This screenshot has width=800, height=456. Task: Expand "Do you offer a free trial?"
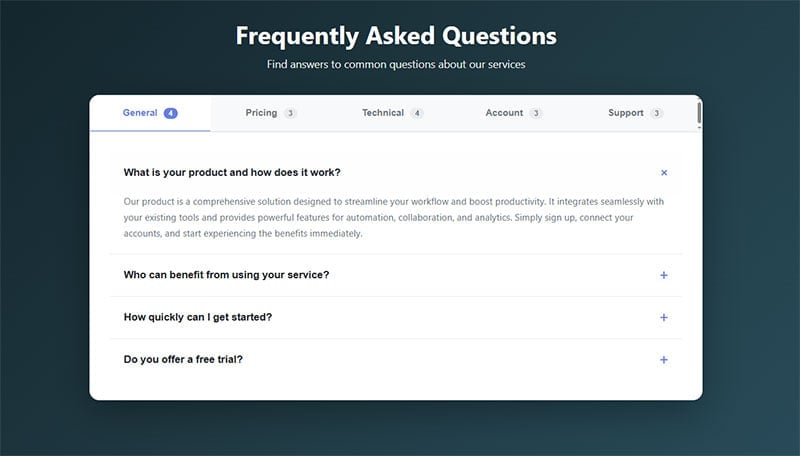click(x=183, y=360)
